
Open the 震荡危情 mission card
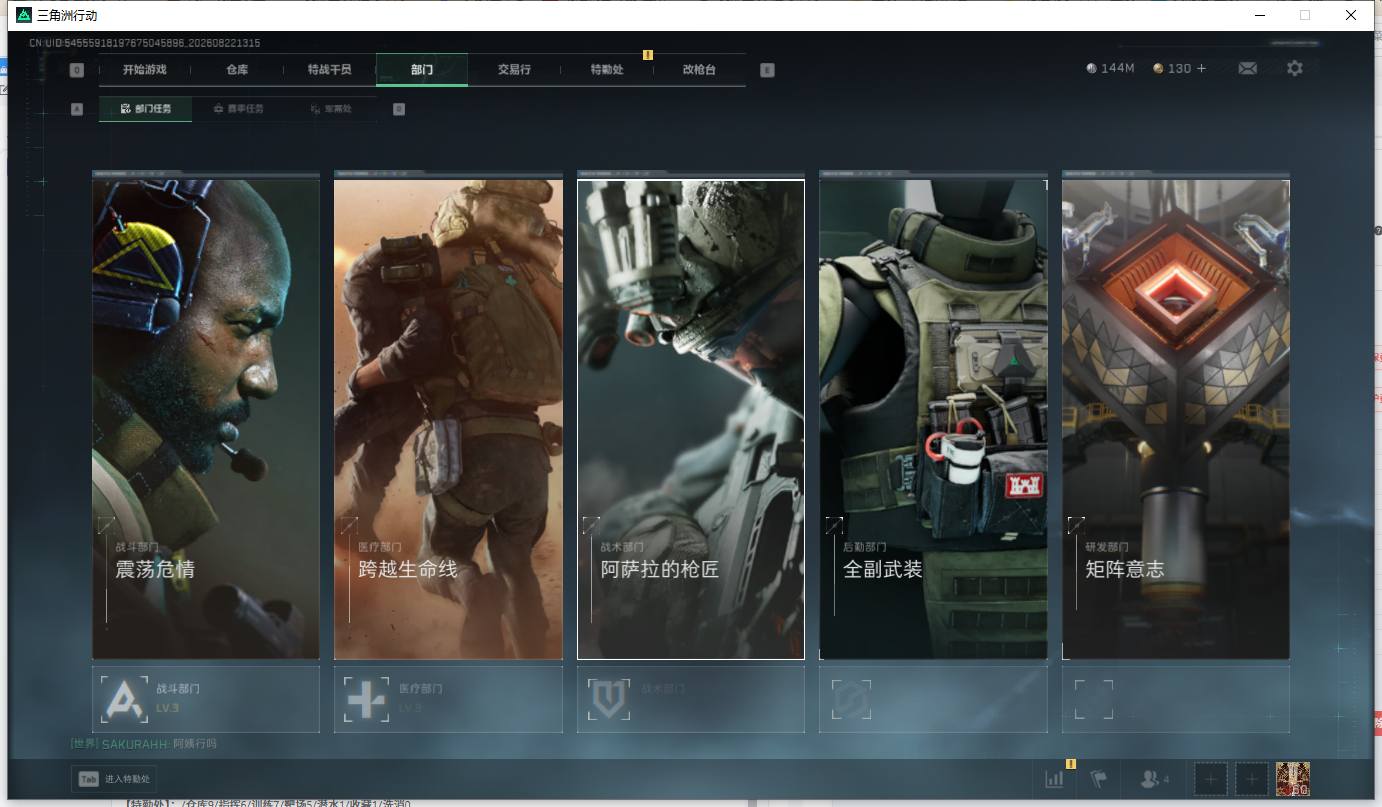point(206,419)
